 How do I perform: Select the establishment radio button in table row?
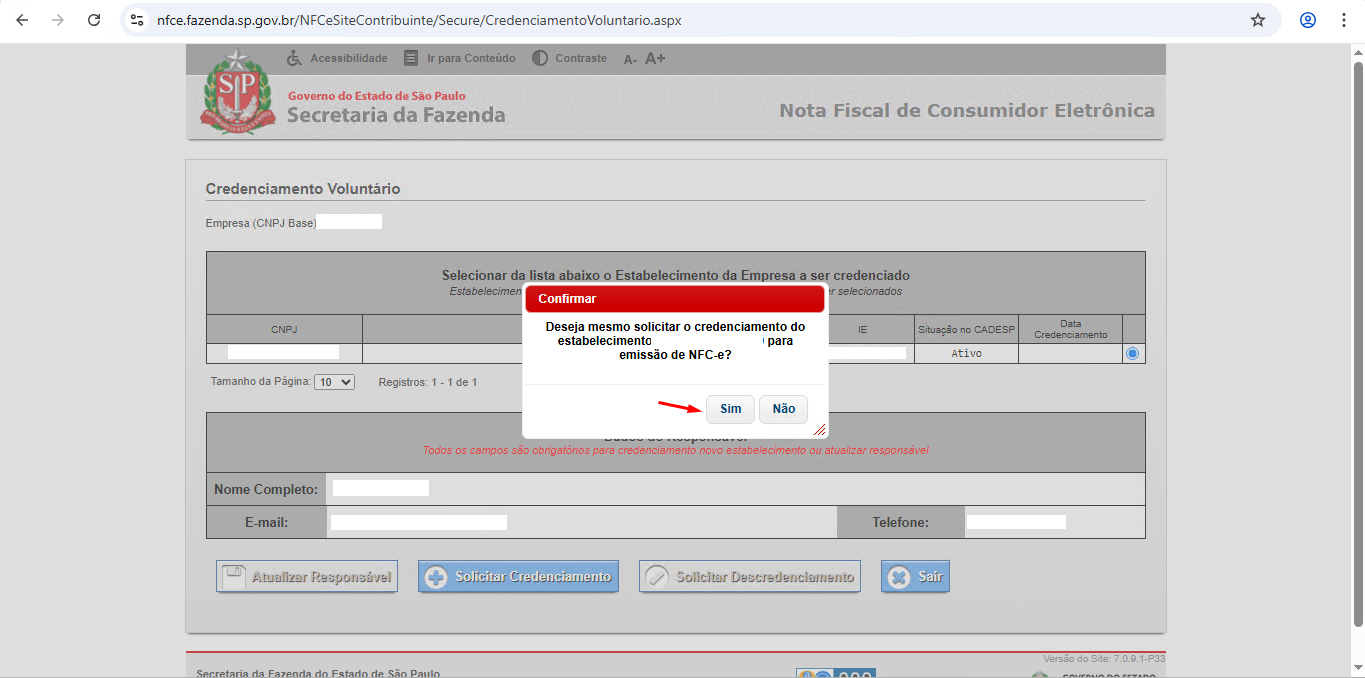click(x=1132, y=354)
